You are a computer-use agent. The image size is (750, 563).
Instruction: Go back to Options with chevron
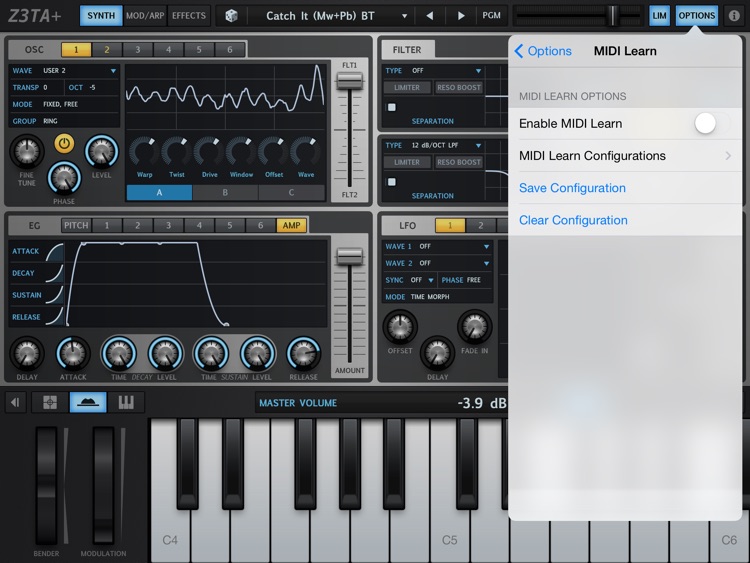543,51
